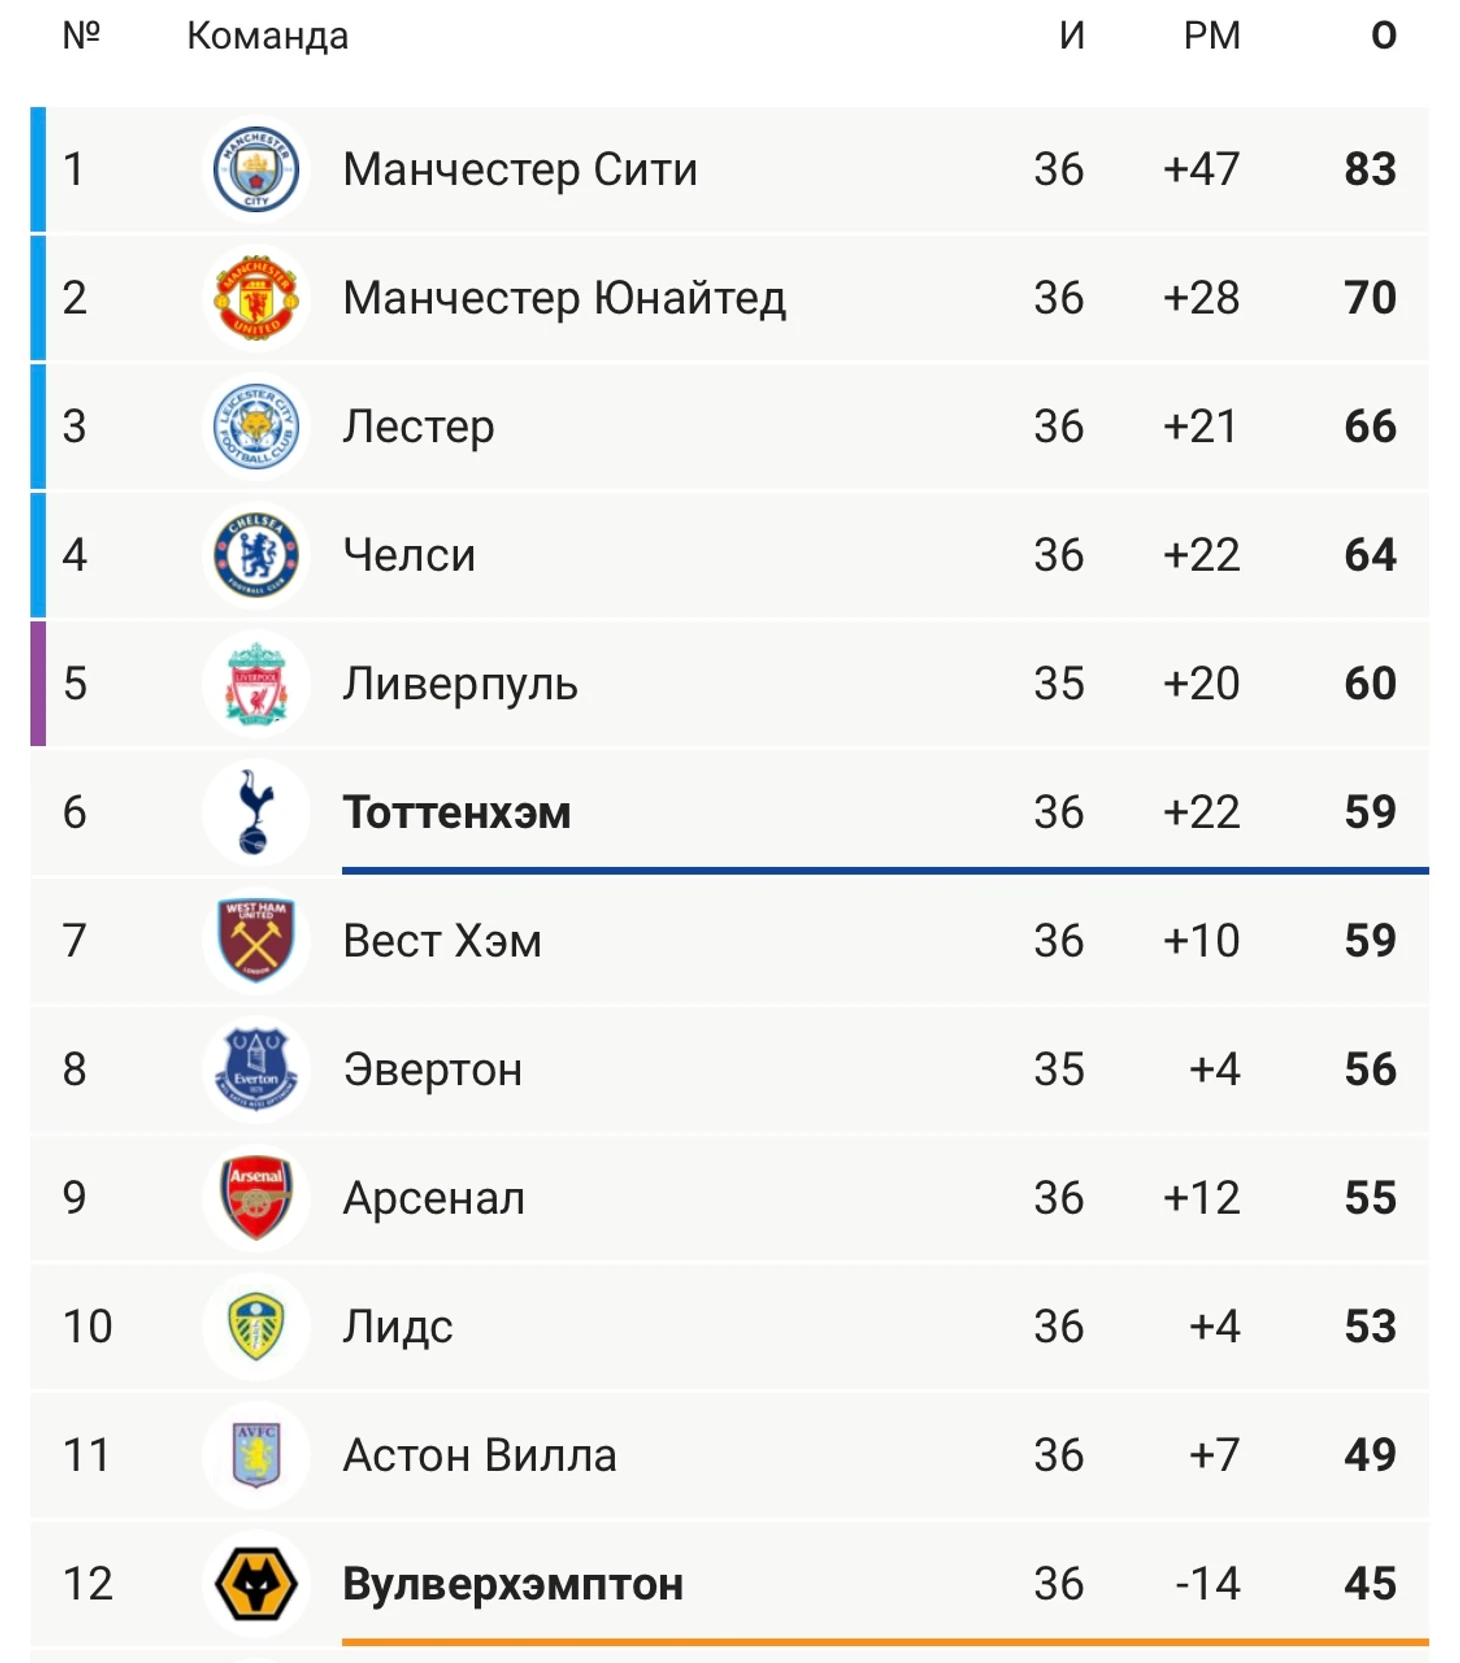Open the Лидс team row
This screenshot has height=1663, width=1460.
click(x=730, y=1326)
